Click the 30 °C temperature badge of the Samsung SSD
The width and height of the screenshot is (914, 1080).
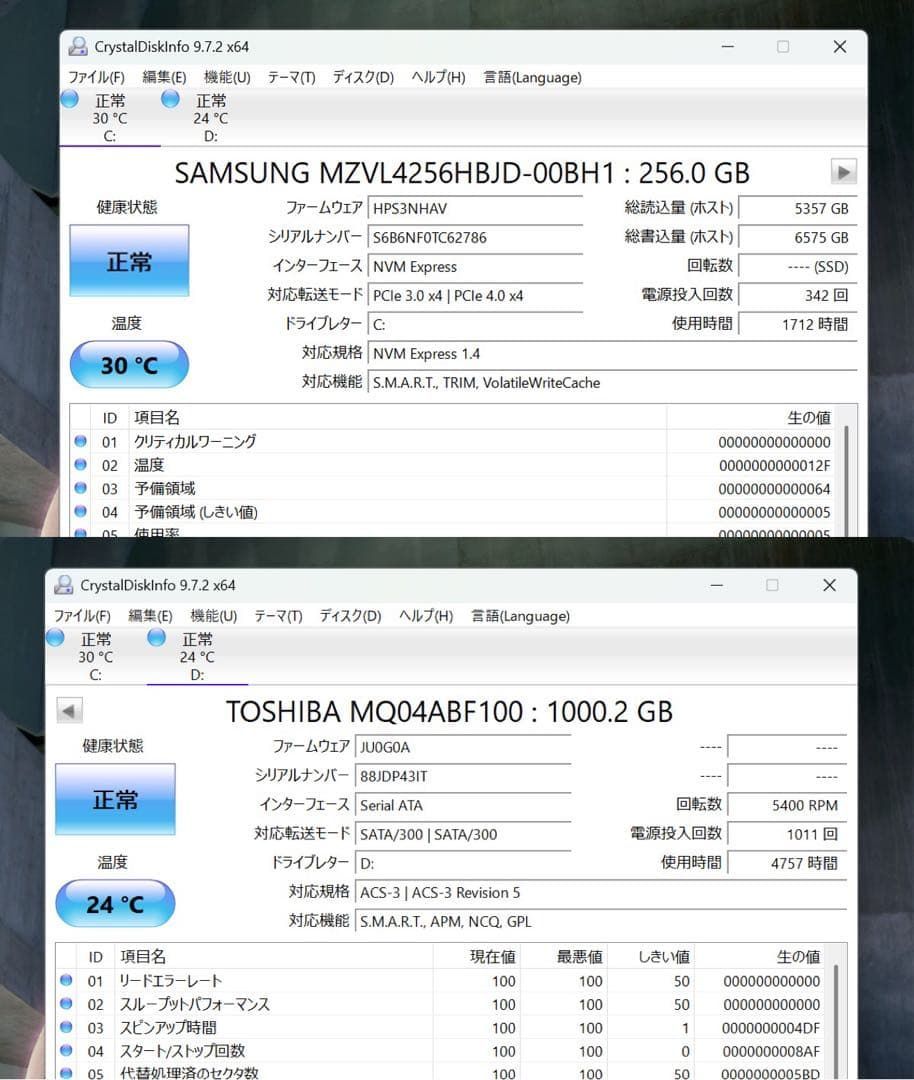pos(128,364)
